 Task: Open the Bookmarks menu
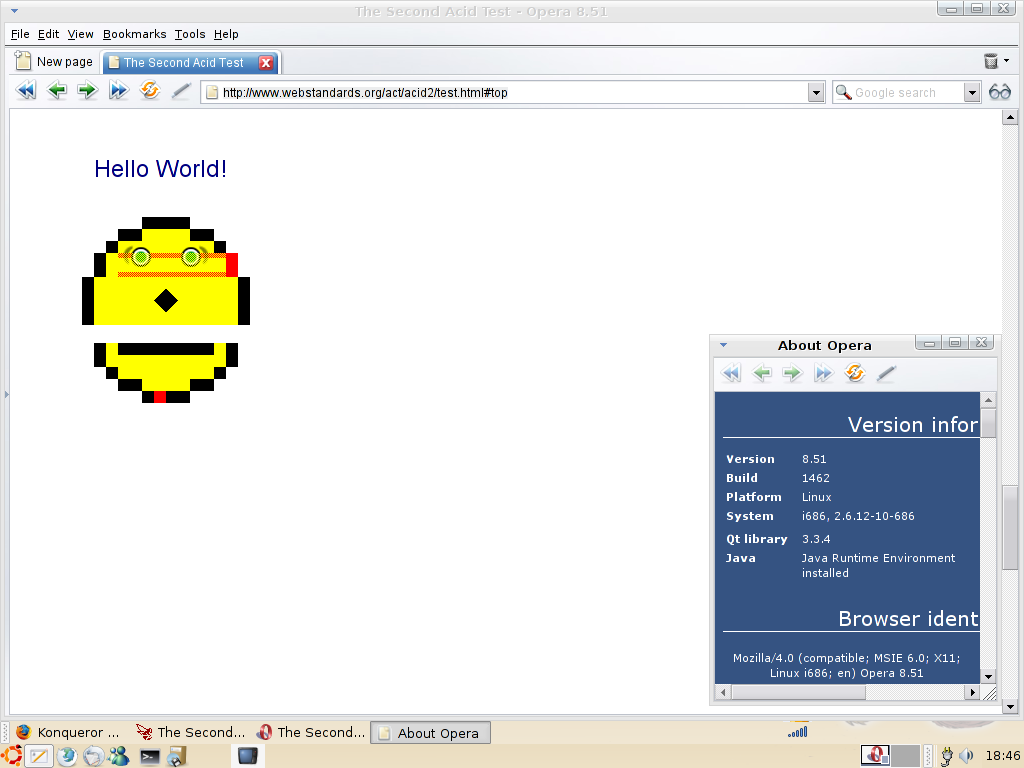coord(135,34)
